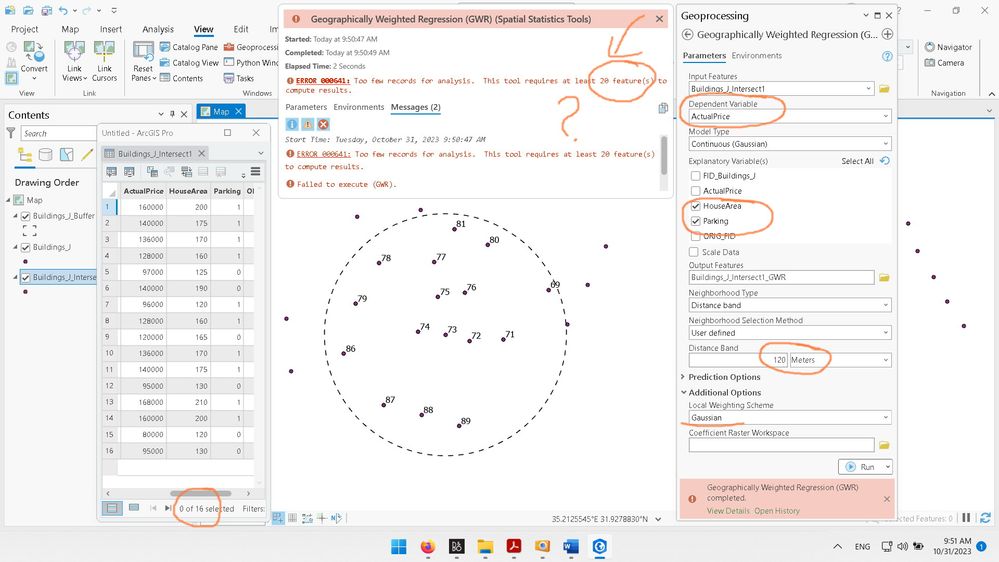Open Link Views tool in ribbon
This screenshot has width=999, height=562.
pos(74,61)
